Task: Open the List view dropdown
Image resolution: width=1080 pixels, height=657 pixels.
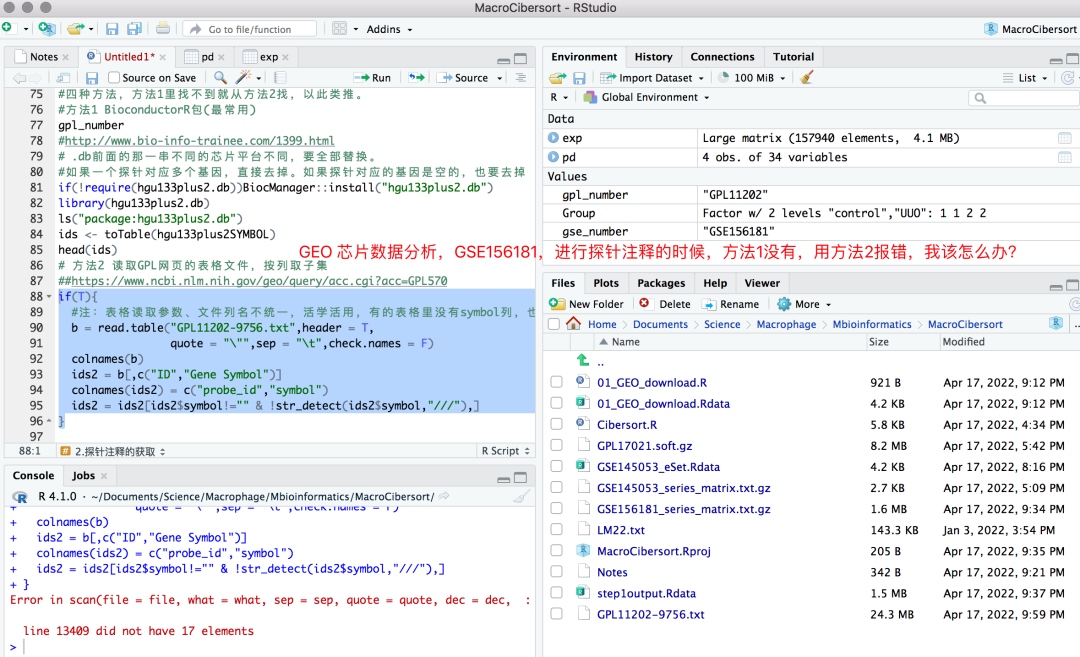Action: click(1026, 78)
